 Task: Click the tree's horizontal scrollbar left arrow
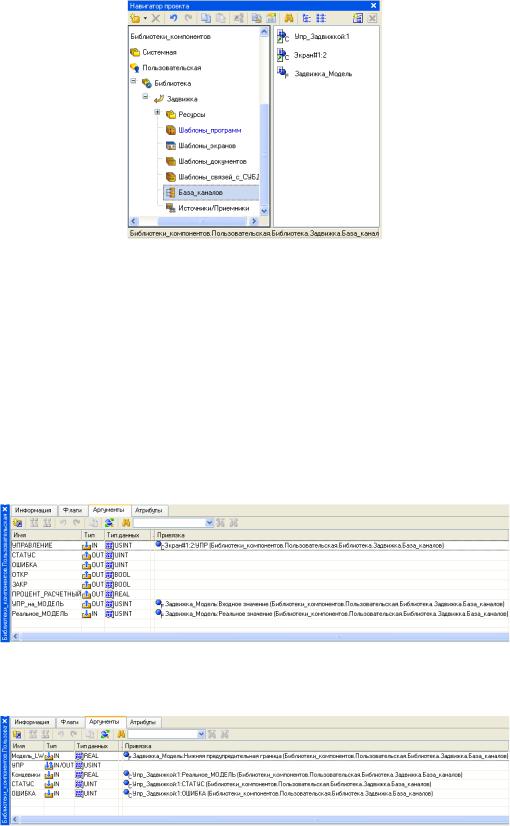point(133,221)
